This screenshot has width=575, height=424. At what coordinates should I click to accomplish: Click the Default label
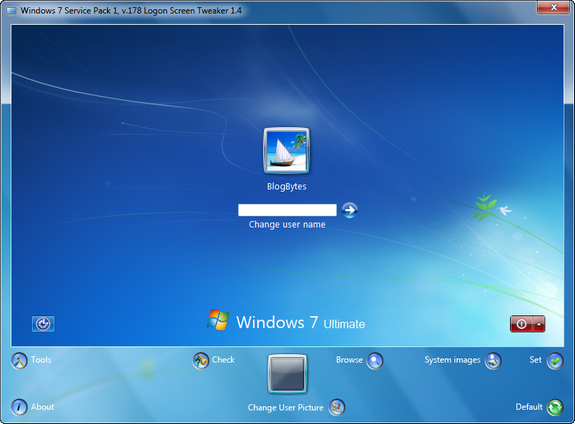[x=529, y=407]
